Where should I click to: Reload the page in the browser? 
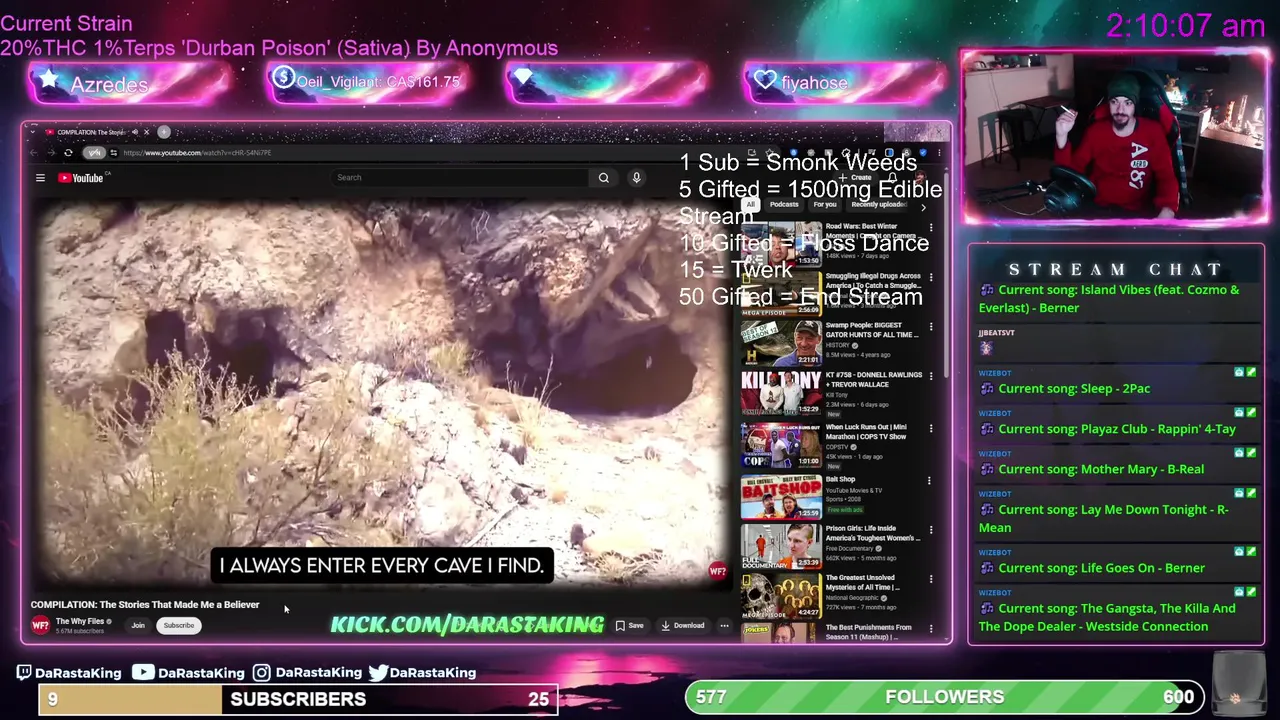coord(68,153)
